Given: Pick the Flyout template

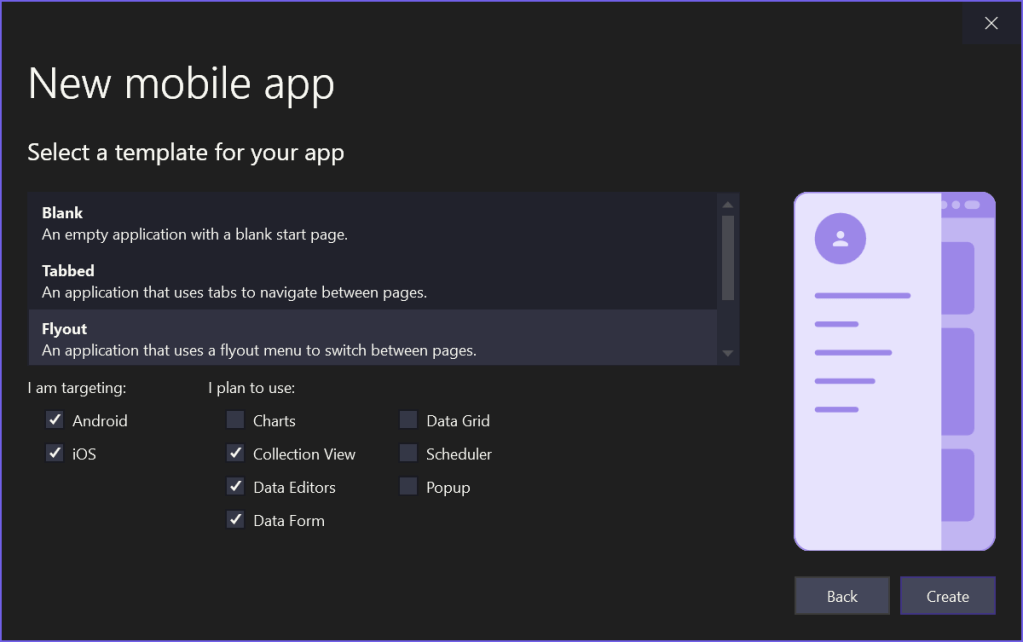Looking at the screenshot, I should coord(372,339).
